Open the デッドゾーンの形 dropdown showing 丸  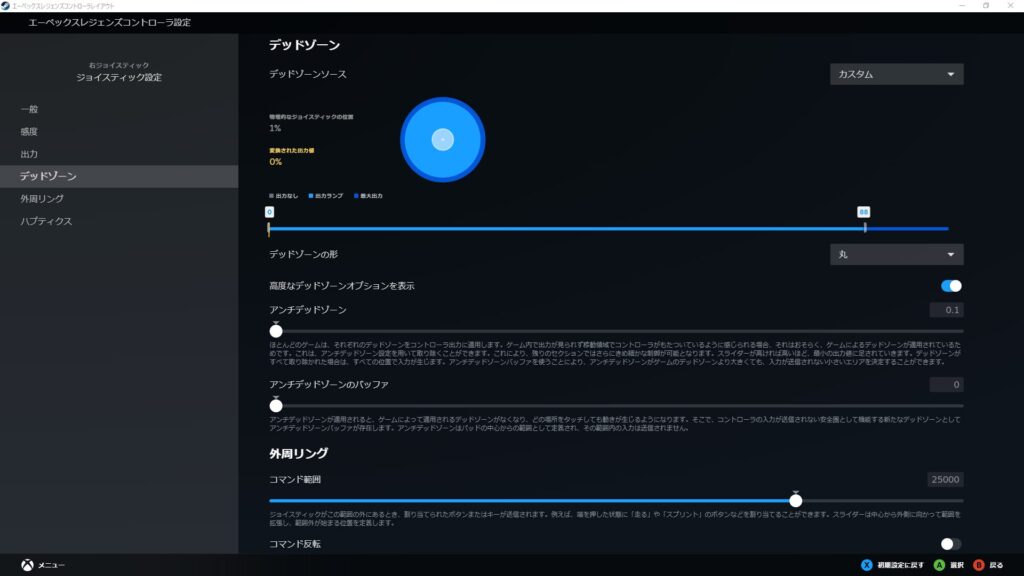click(x=896, y=254)
